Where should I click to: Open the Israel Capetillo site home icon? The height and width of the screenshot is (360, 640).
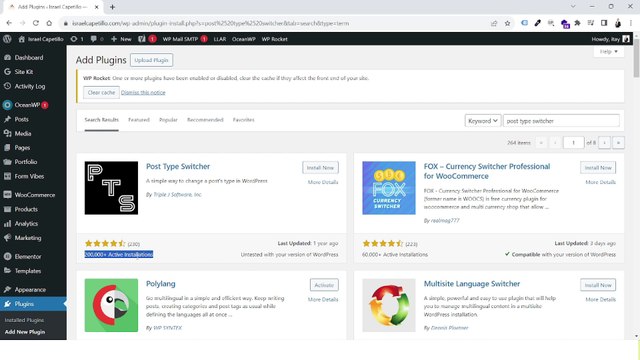pos(21,39)
